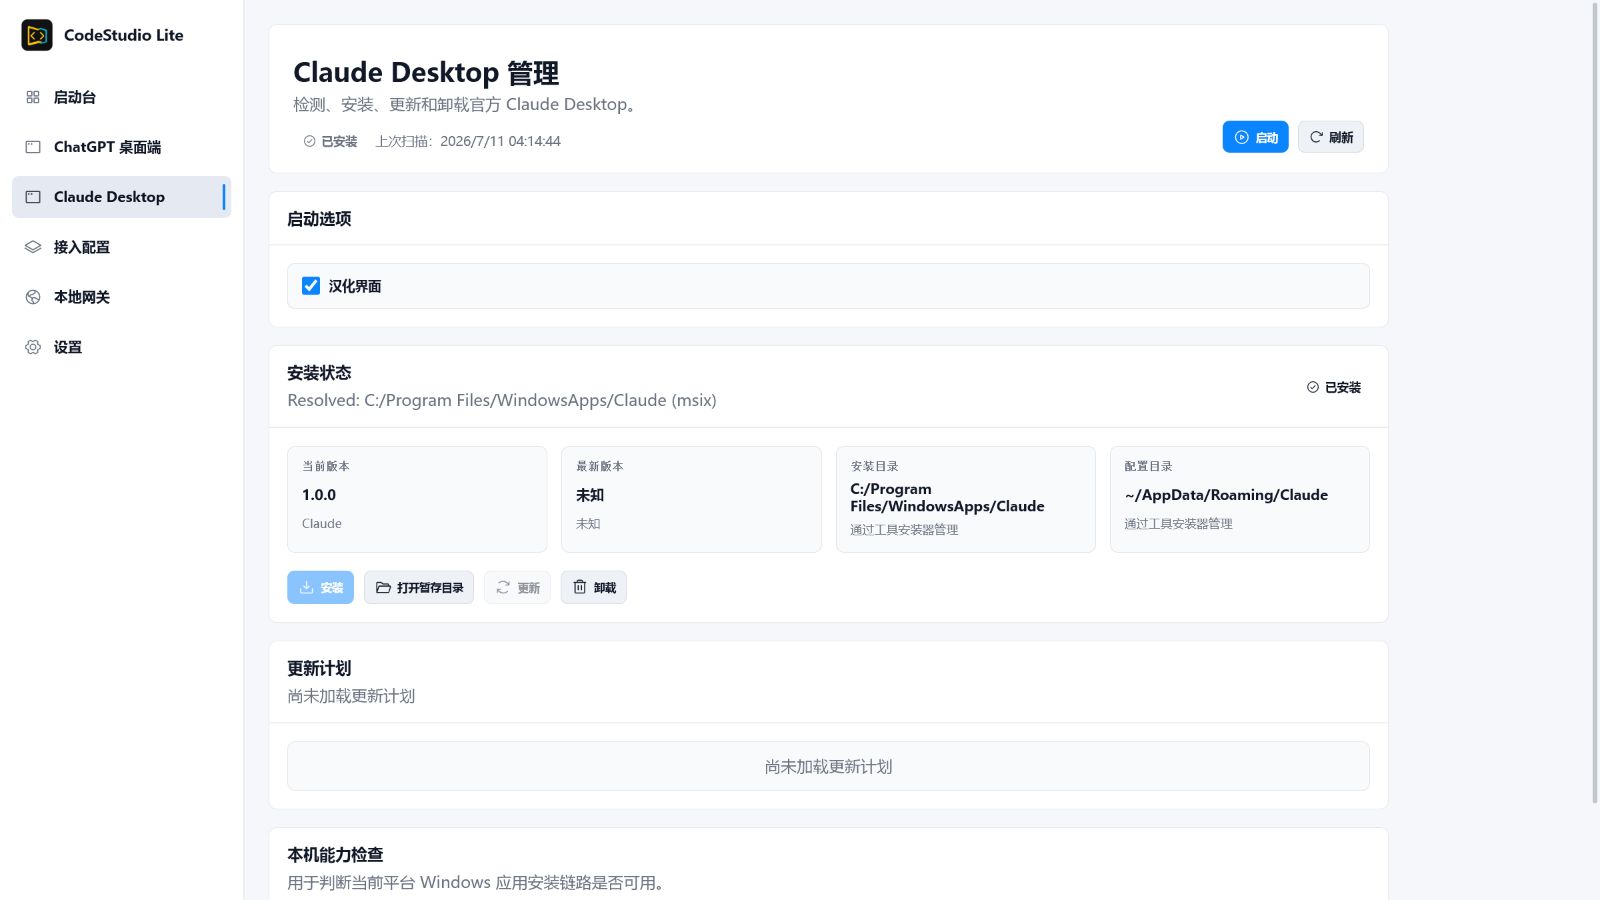The width and height of the screenshot is (1600, 900).
Task: Click the ~/AppData/Roaming/Claude config path
Action: [x=1226, y=495]
